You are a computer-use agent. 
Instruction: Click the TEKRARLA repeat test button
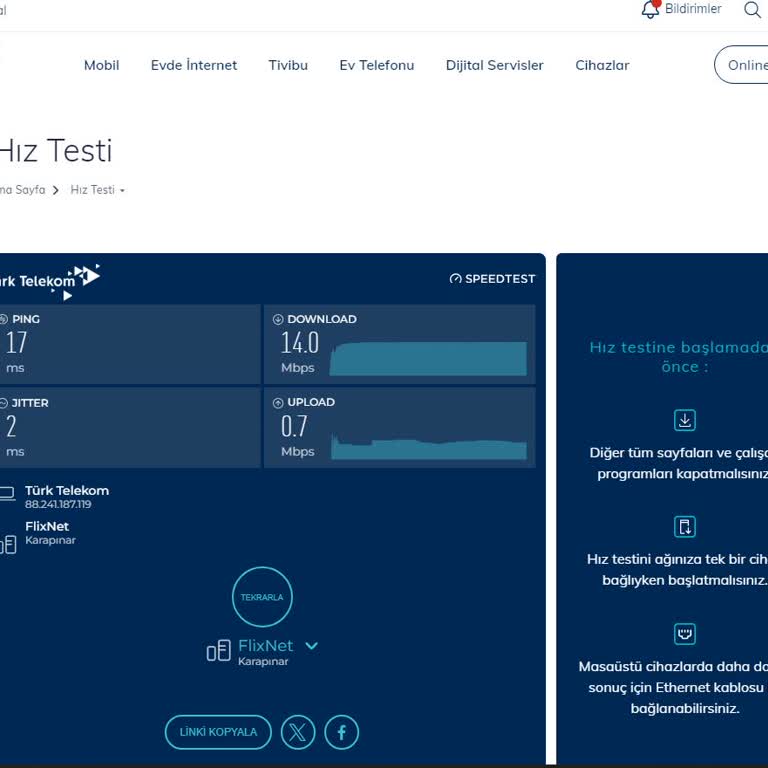click(262, 597)
